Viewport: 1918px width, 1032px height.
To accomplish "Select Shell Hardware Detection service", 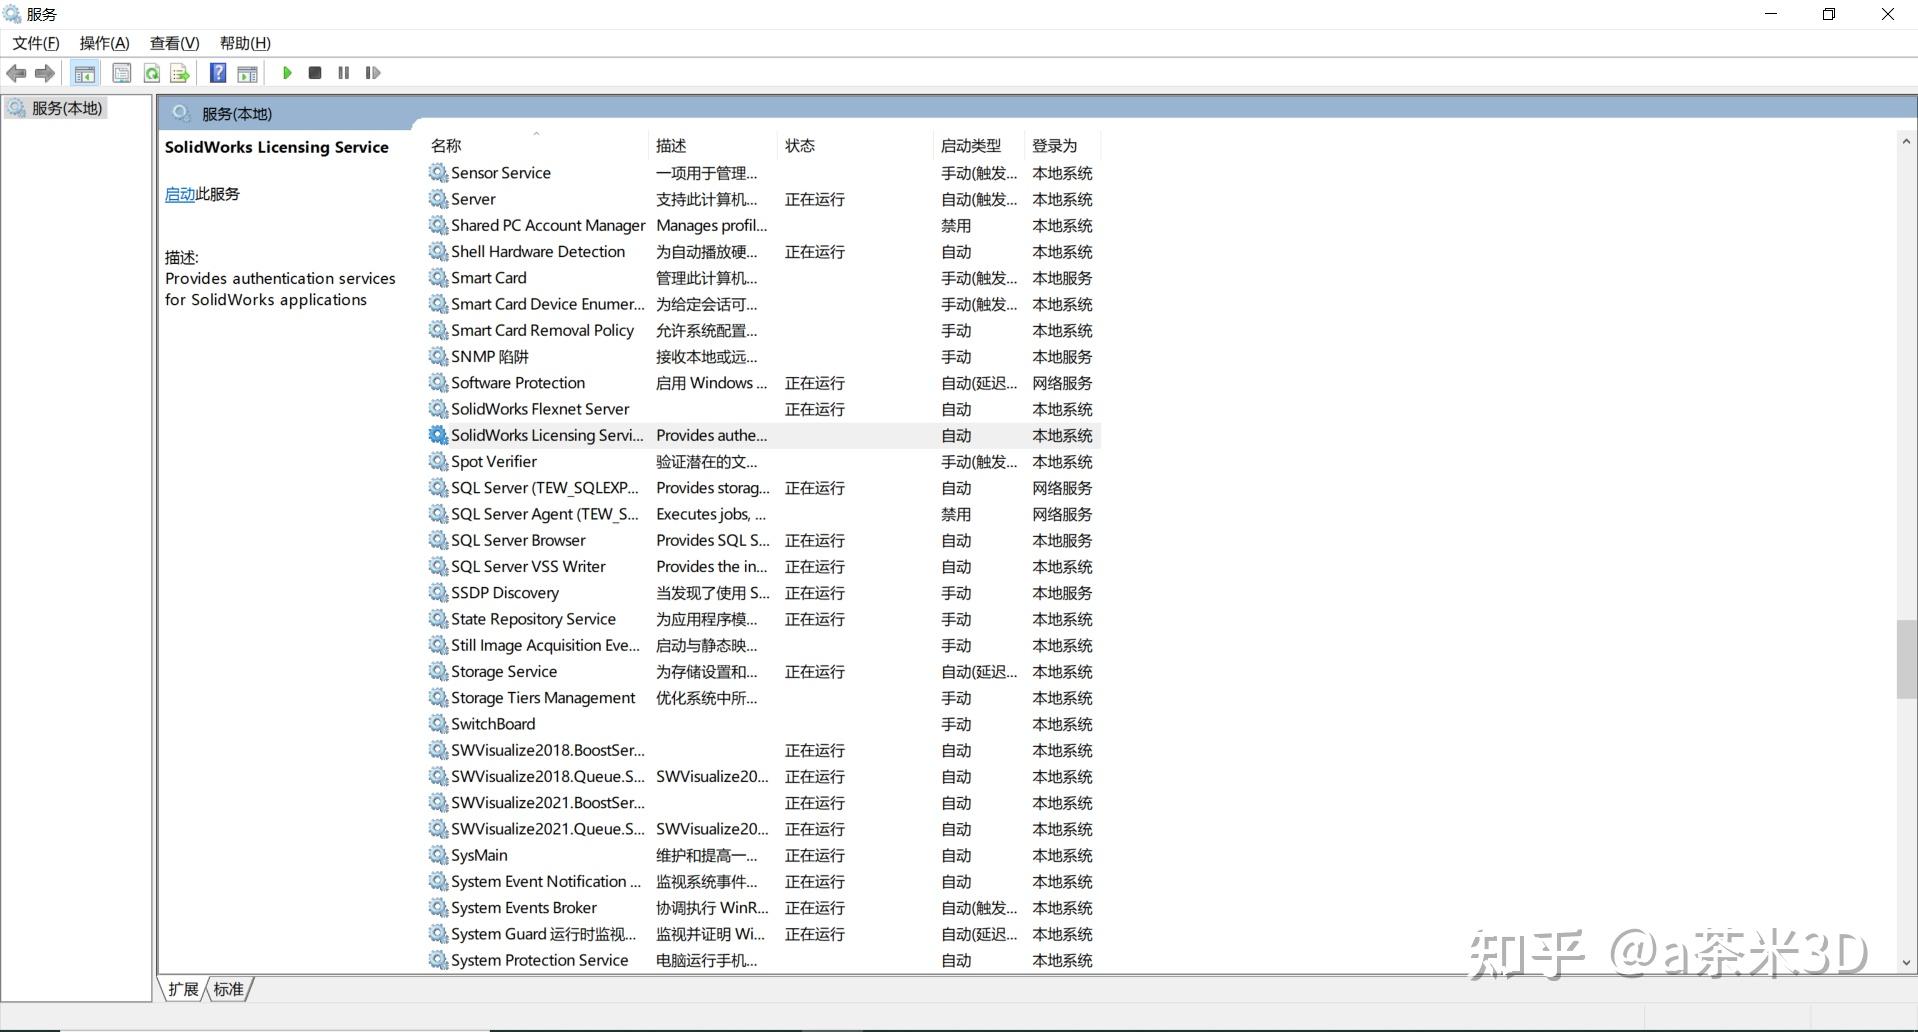I will tap(764, 252).
